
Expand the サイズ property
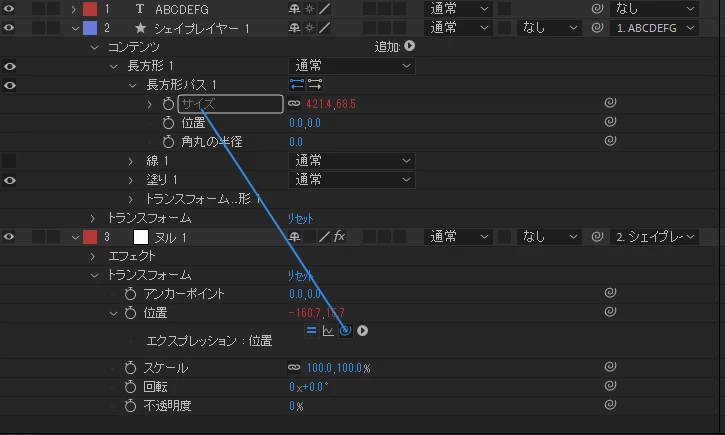(149, 104)
